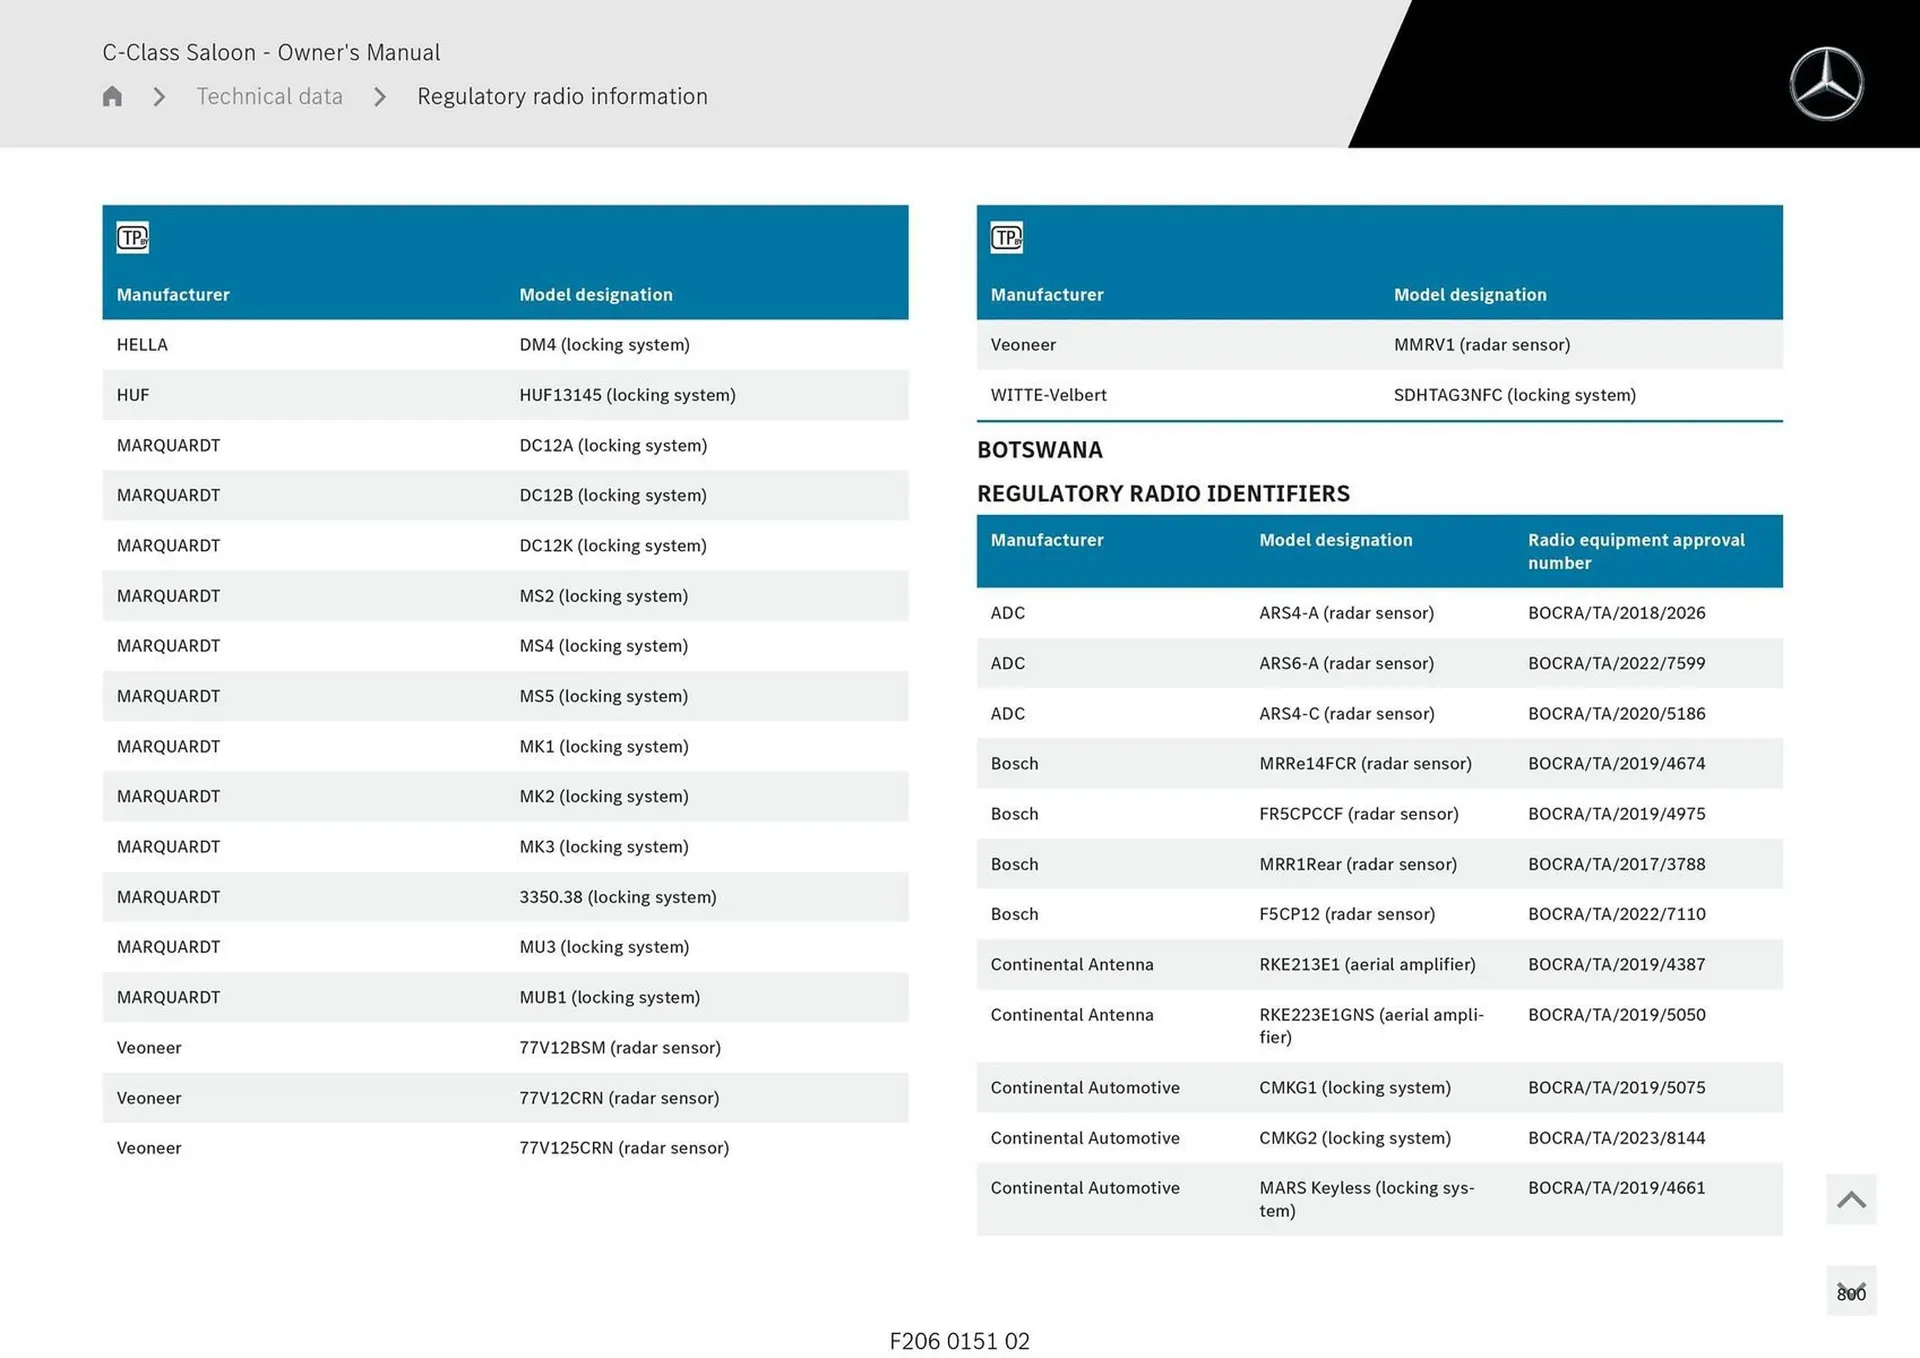
Task: Click the BOTSWANA section heading
Action: (1039, 450)
